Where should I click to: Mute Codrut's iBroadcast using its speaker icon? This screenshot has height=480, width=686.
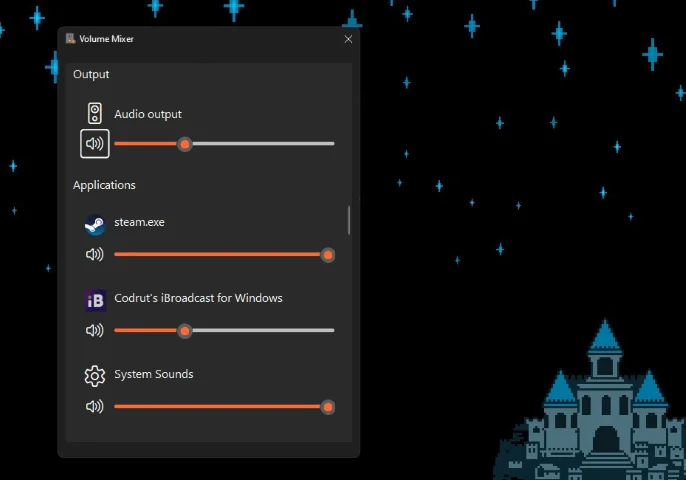coord(95,330)
